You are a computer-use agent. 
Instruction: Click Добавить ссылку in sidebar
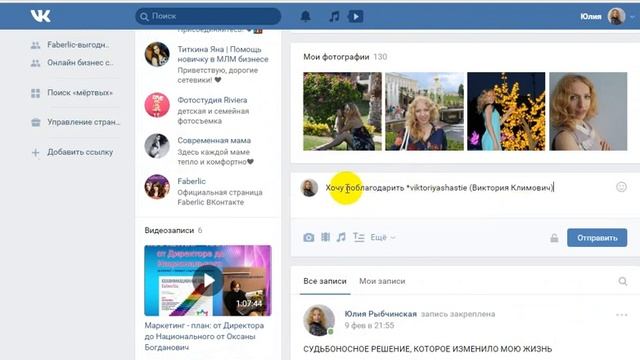click(x=80, y=152)
